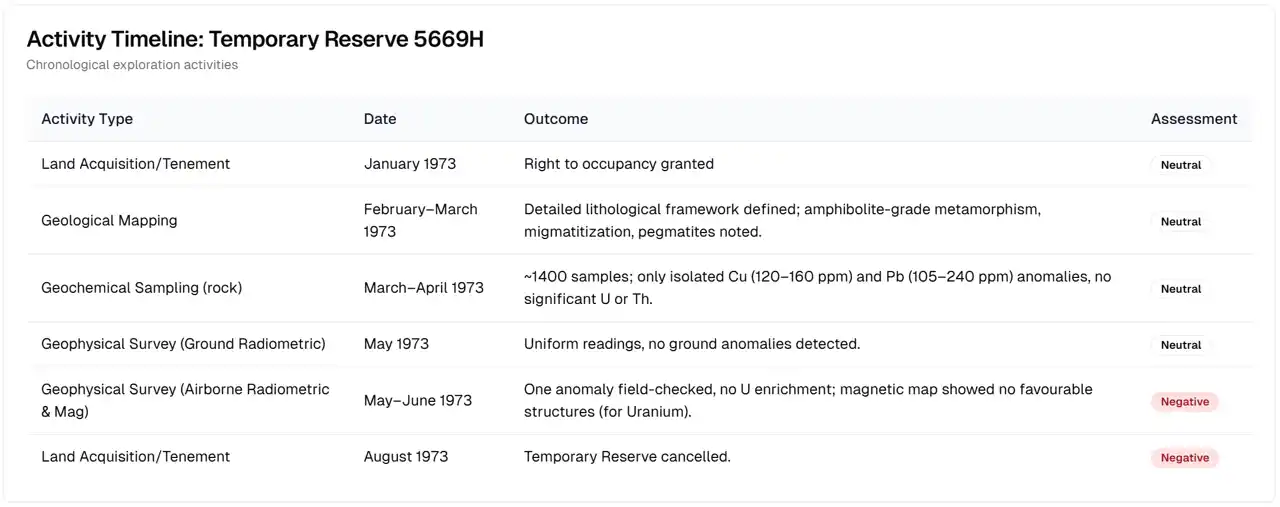Click the Outcome column header
Viewport: 1280px width, 507px height.
tap(556, 119)
